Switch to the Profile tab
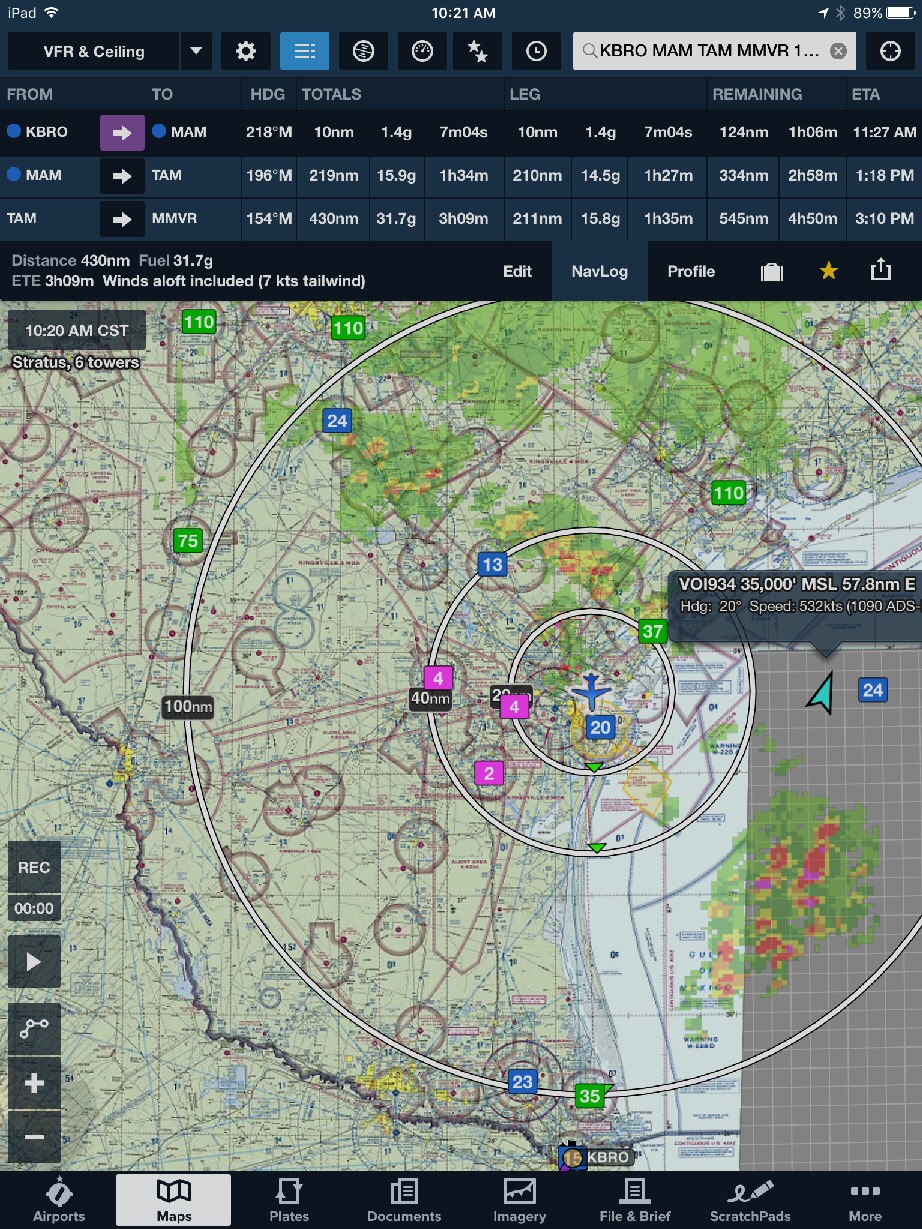This screenshot has height=1229, width=922. click(x=691, y=271)
